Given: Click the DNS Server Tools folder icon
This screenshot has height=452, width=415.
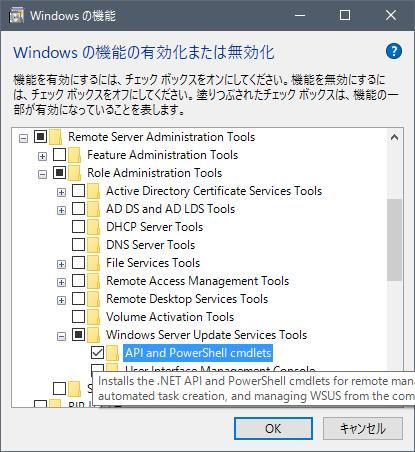Looking at the screenshot, I should pos(94,245).
